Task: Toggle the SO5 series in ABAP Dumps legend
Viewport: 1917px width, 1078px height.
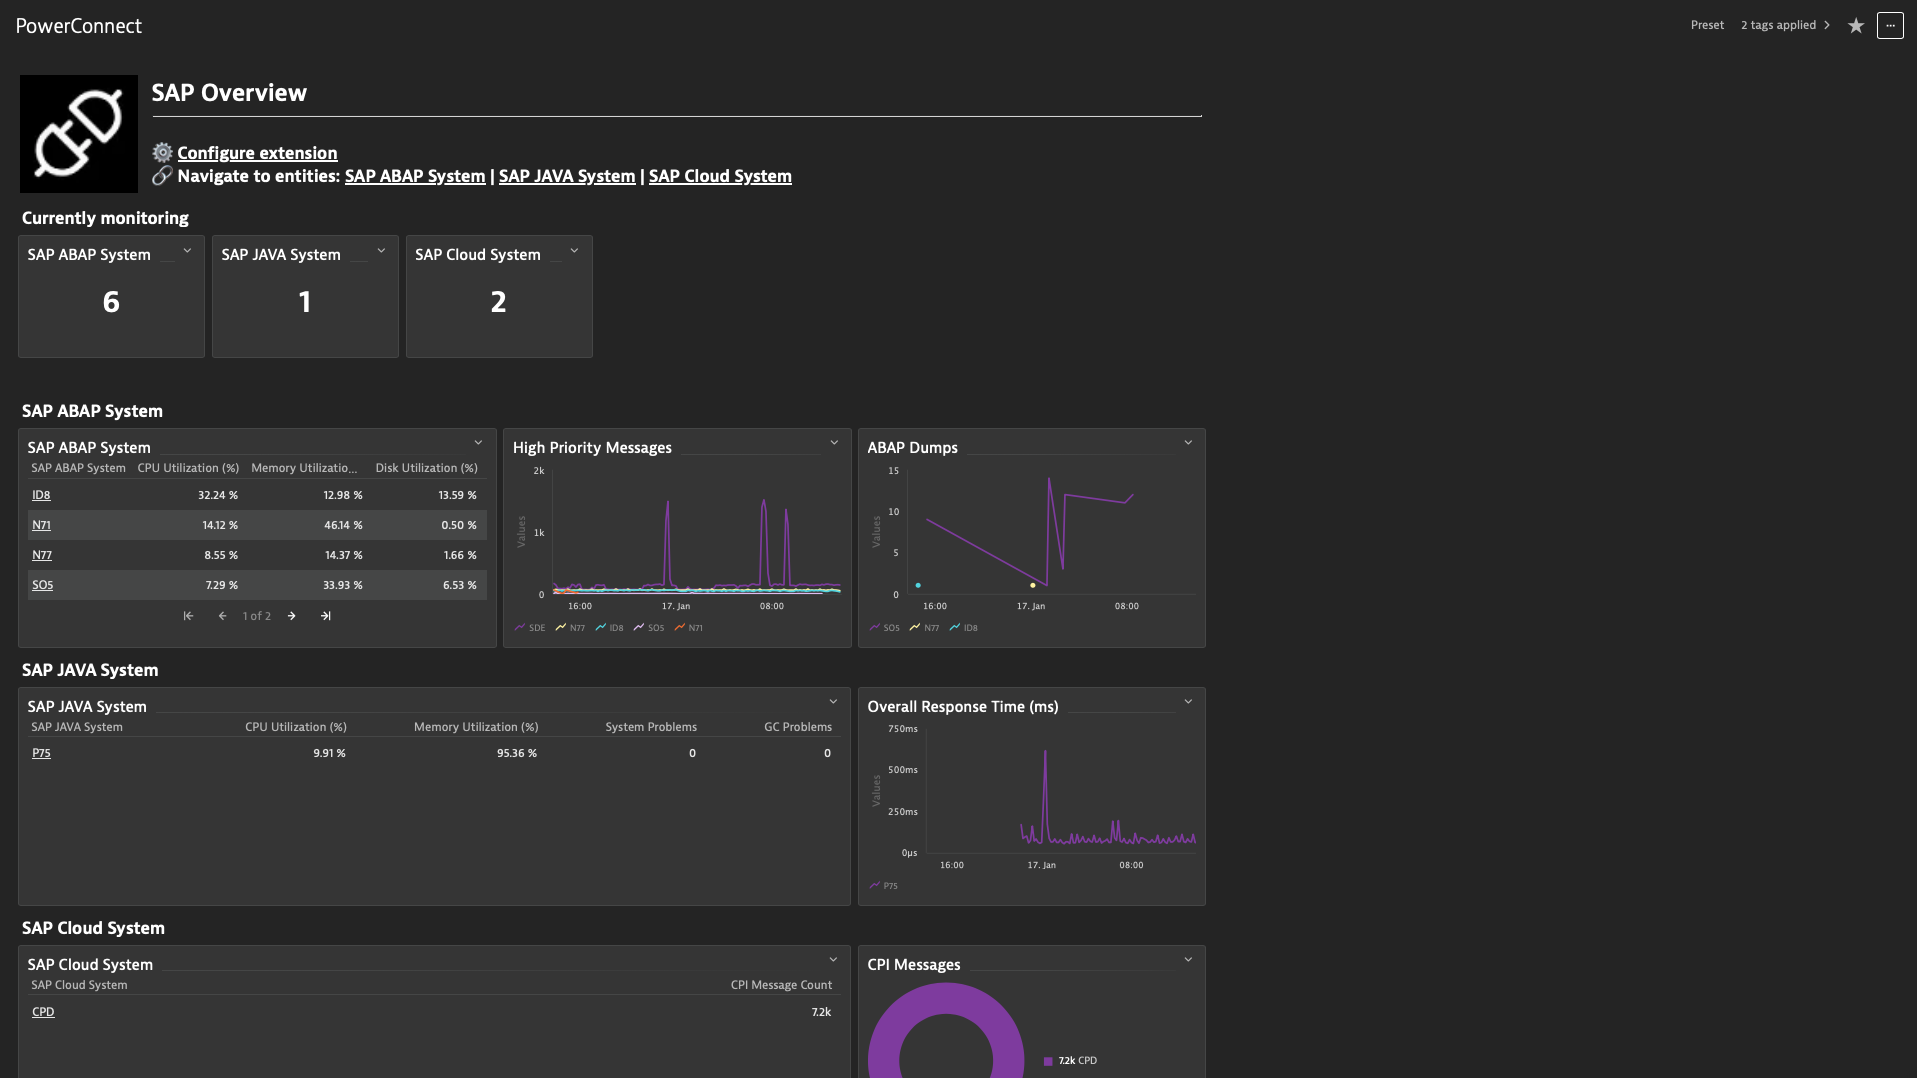Action: pos(886,627)
